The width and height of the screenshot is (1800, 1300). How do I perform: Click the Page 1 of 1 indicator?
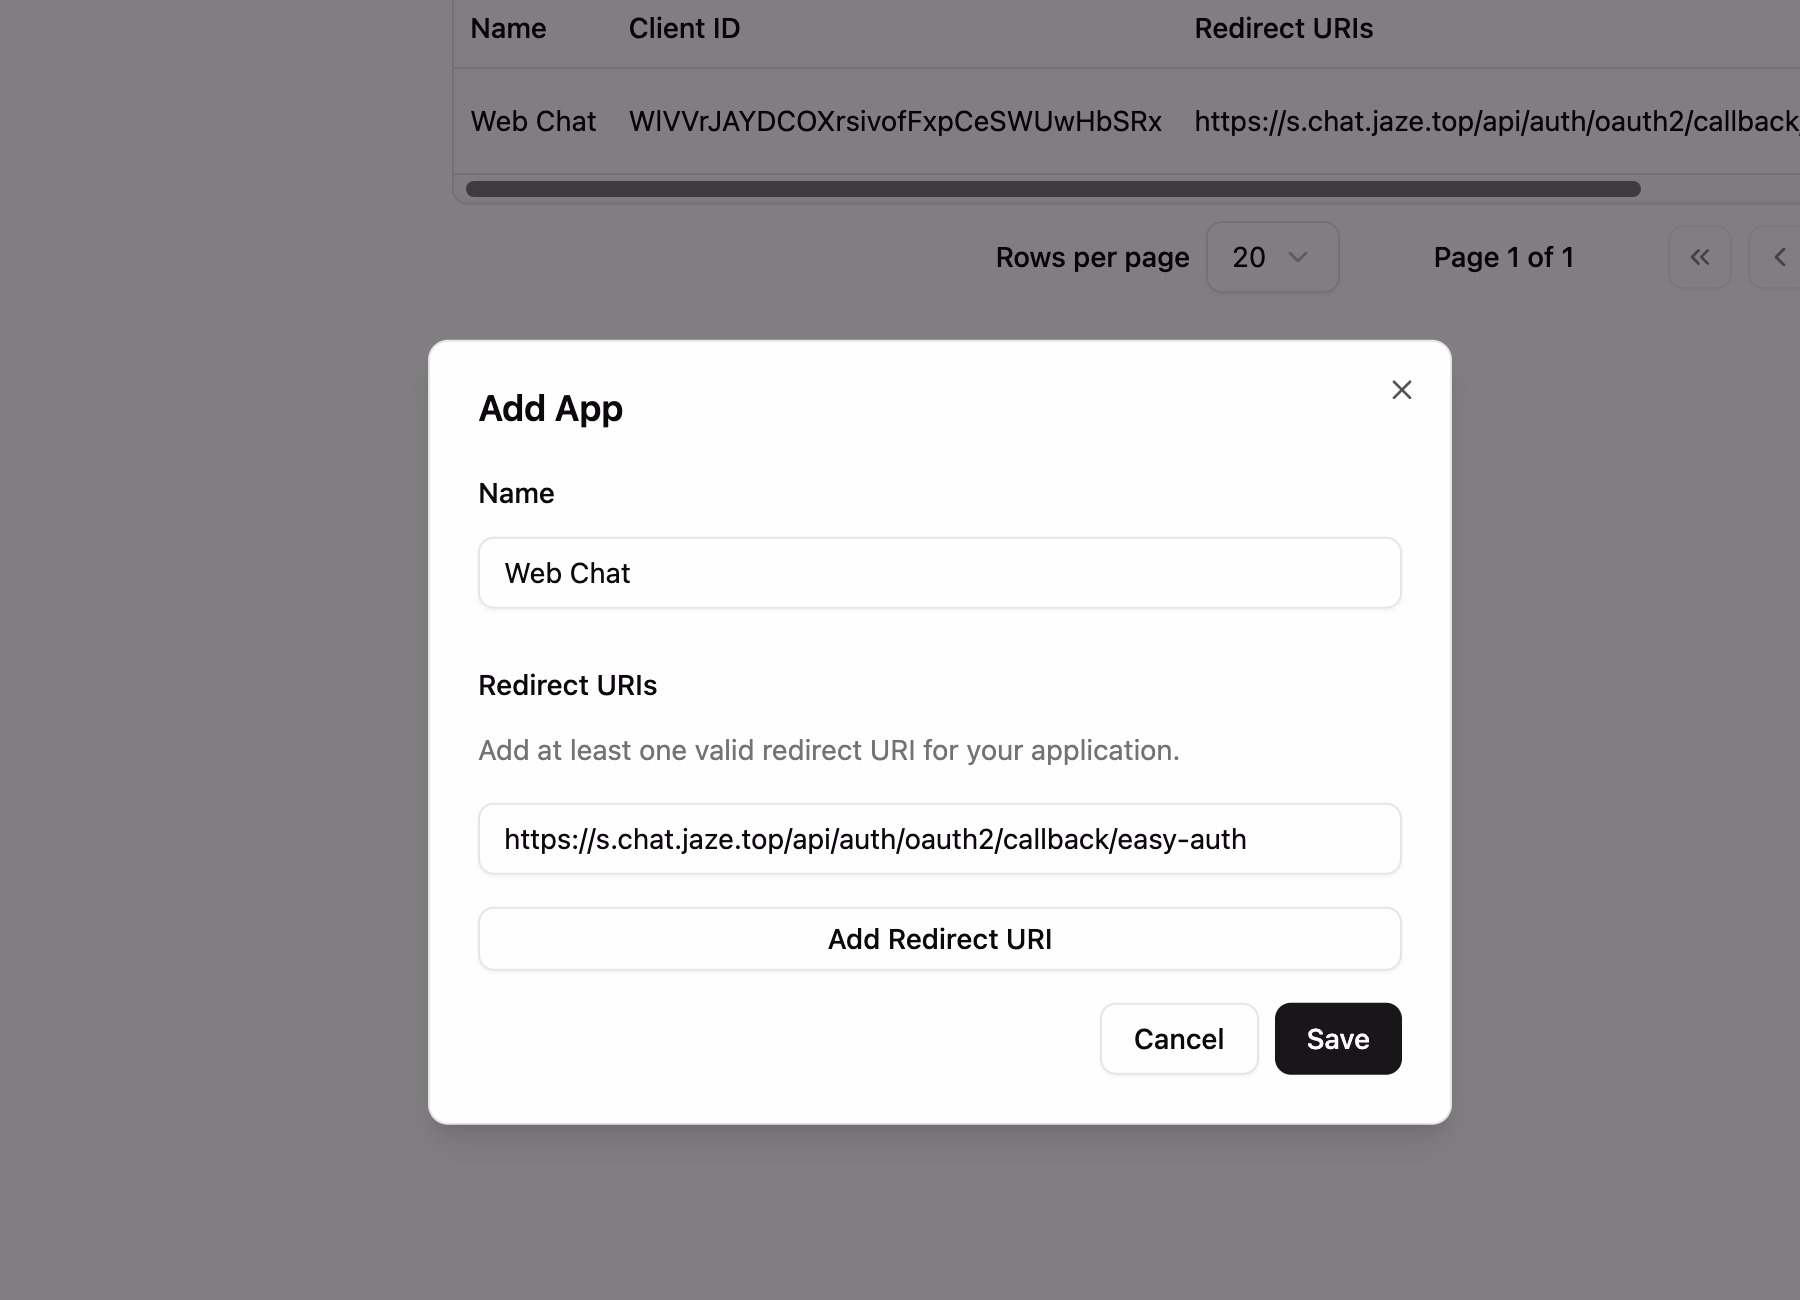point(1503,257)
